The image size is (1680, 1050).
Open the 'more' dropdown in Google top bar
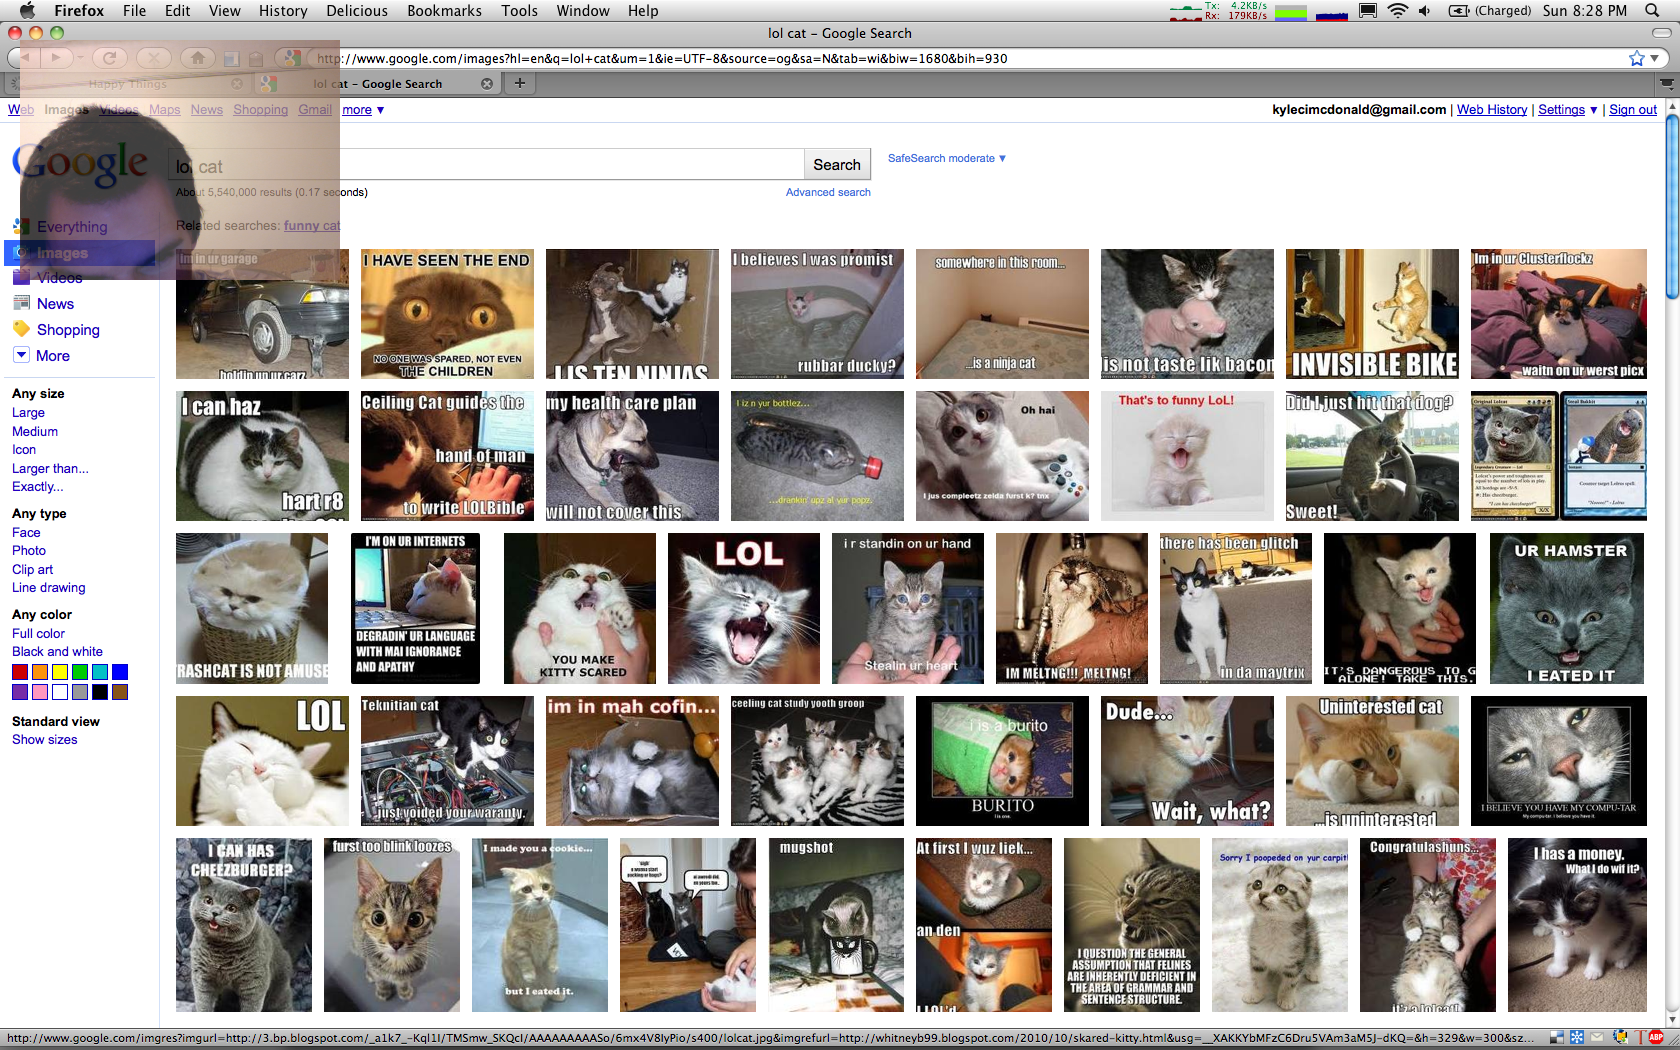363,110
